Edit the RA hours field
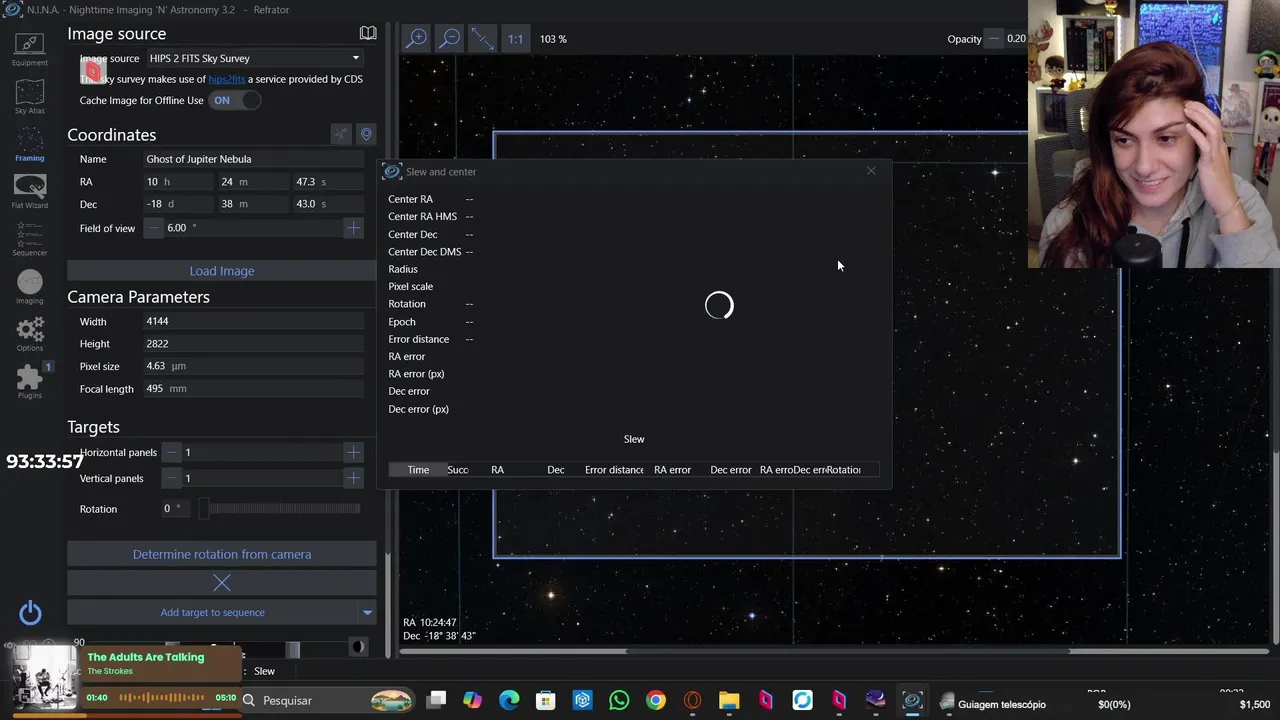The image size is (1280, 720). coord(179,182)
